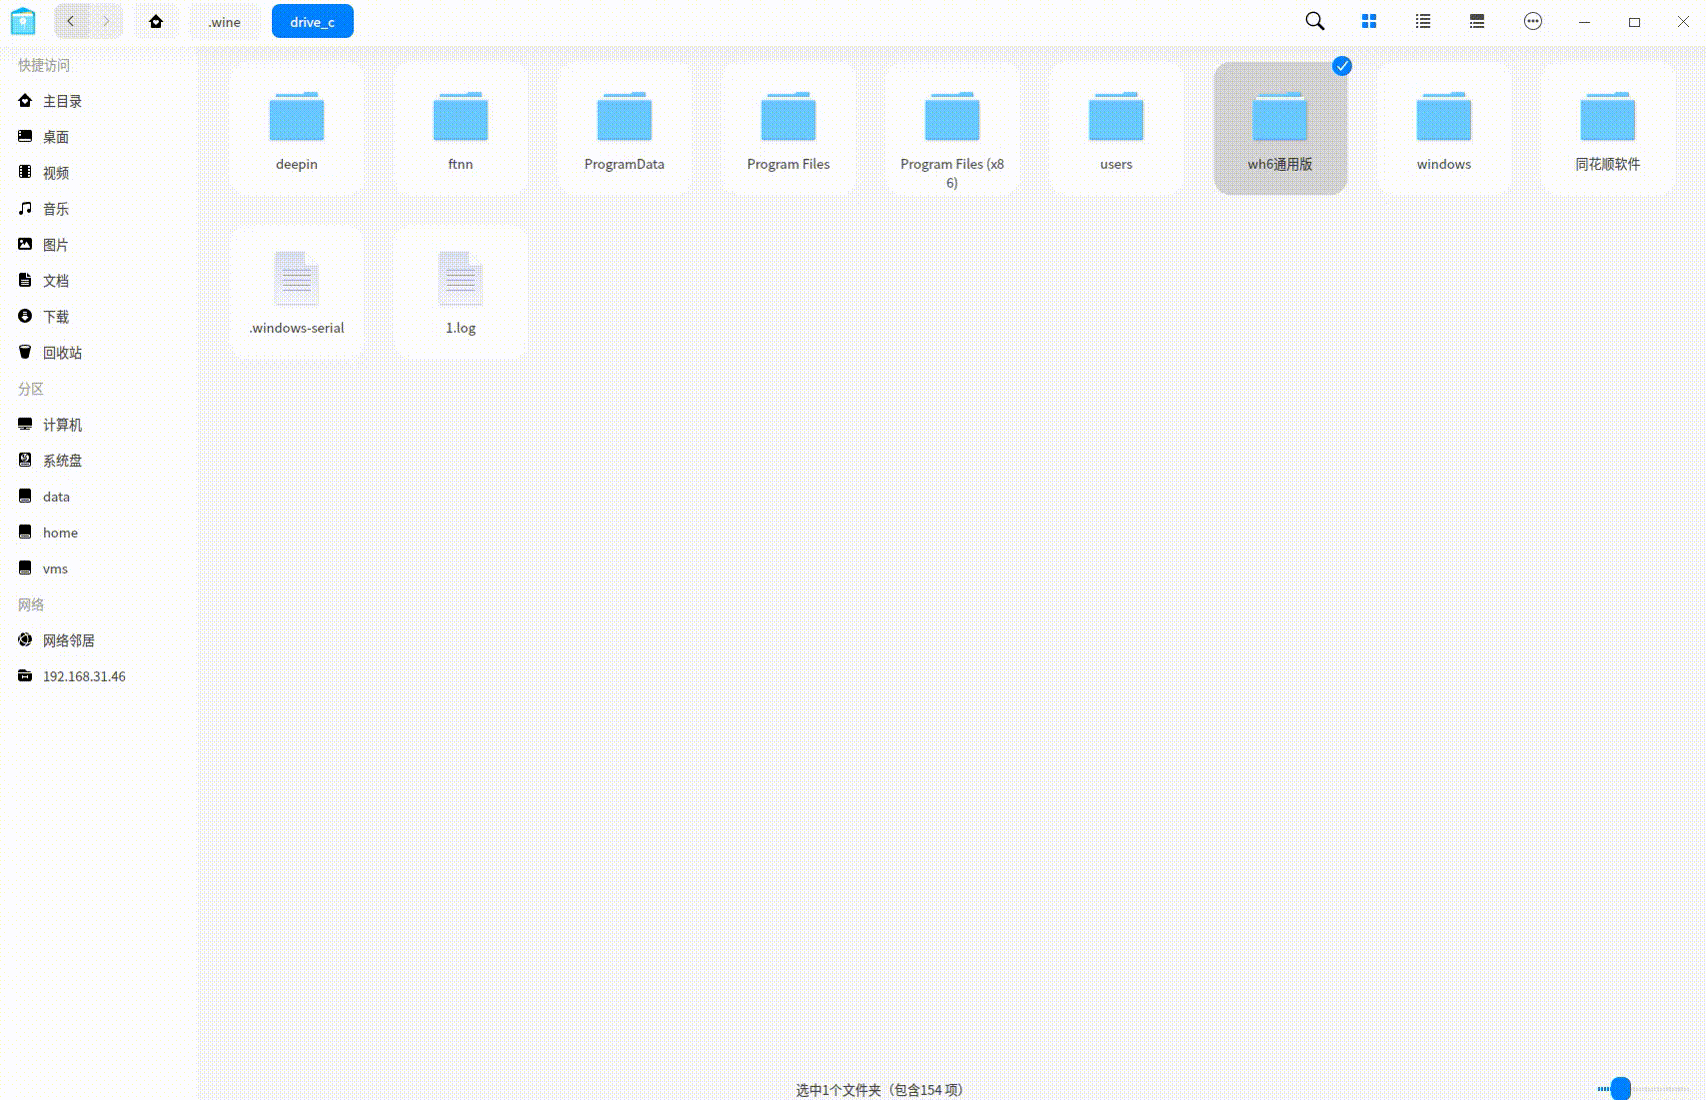Select the wh6通用版 folder icon
1706x1100 pixels.
1280,117
